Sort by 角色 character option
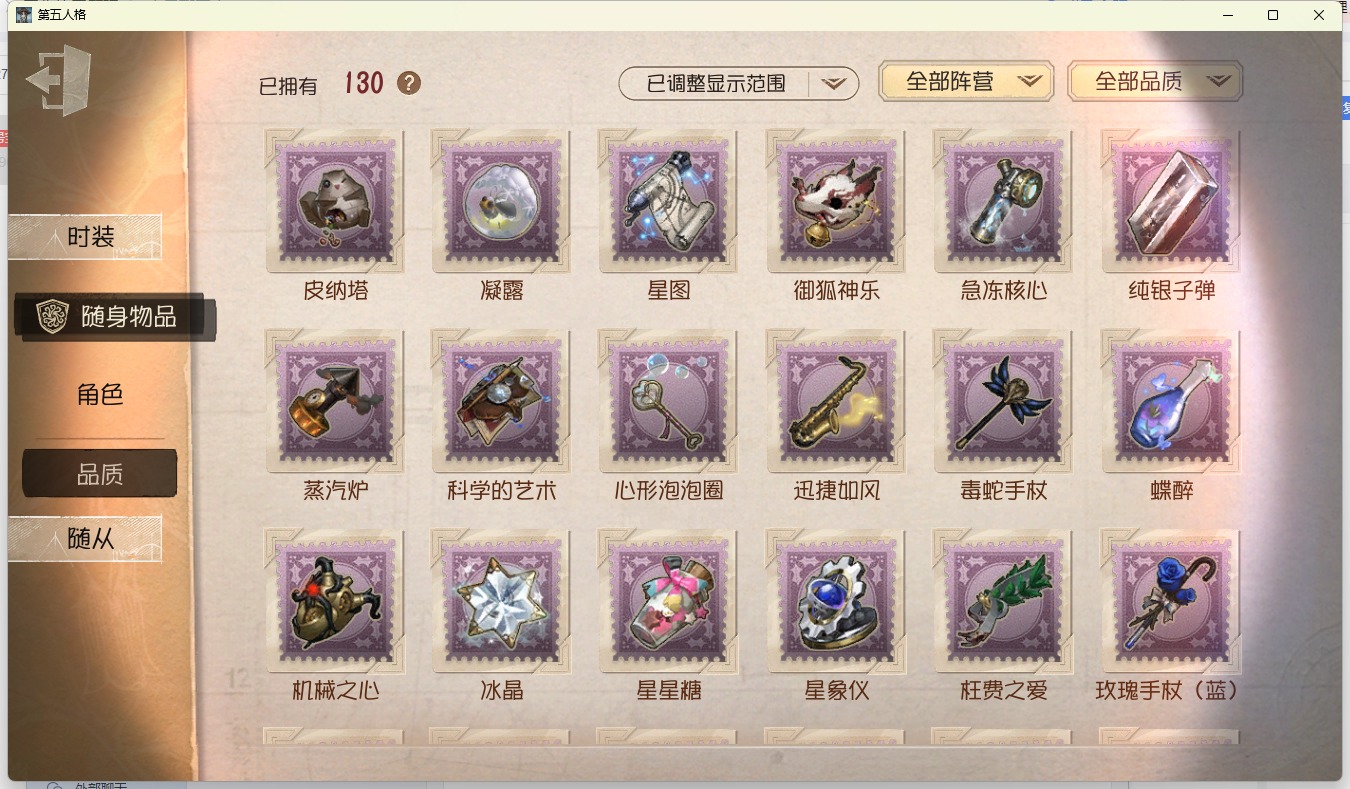 point(100,394)
